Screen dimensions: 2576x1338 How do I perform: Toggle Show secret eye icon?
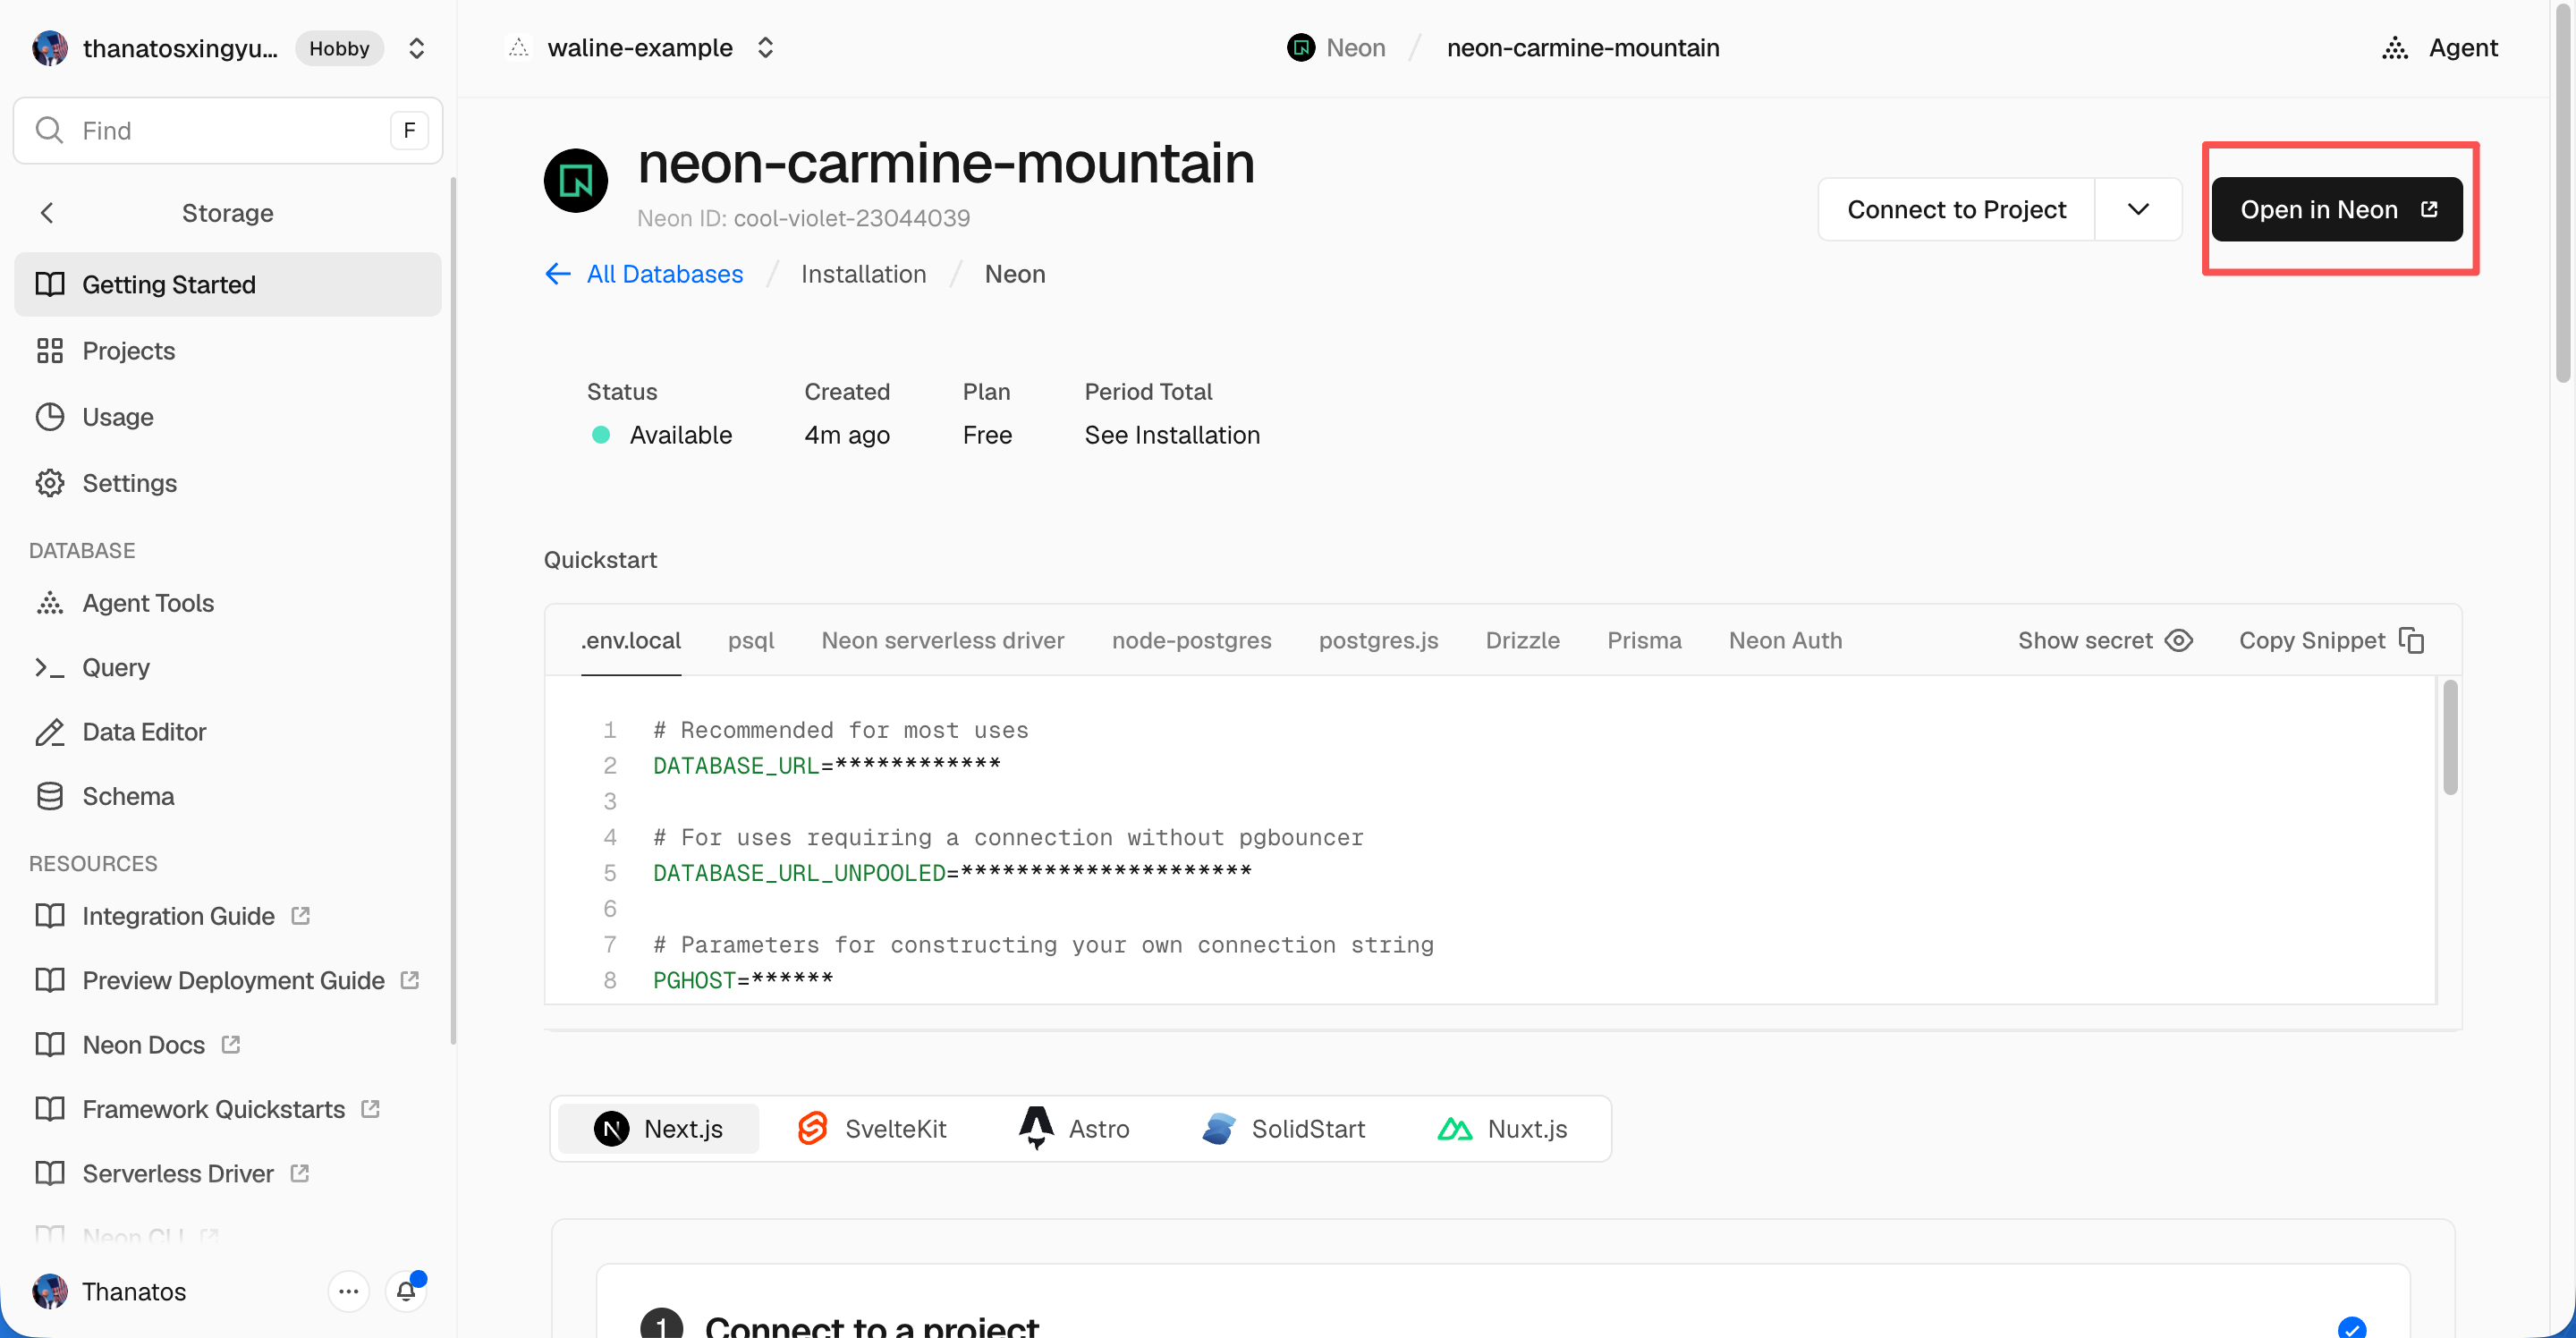pyautogui.click(x=2179, y=641)
